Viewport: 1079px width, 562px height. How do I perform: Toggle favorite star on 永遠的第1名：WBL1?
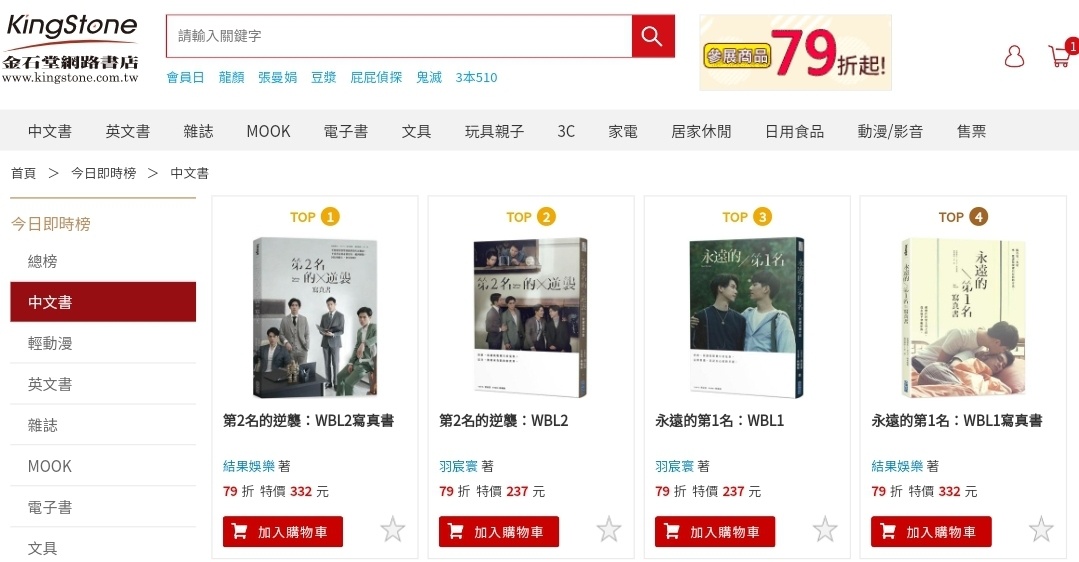[x=824, y=530]
